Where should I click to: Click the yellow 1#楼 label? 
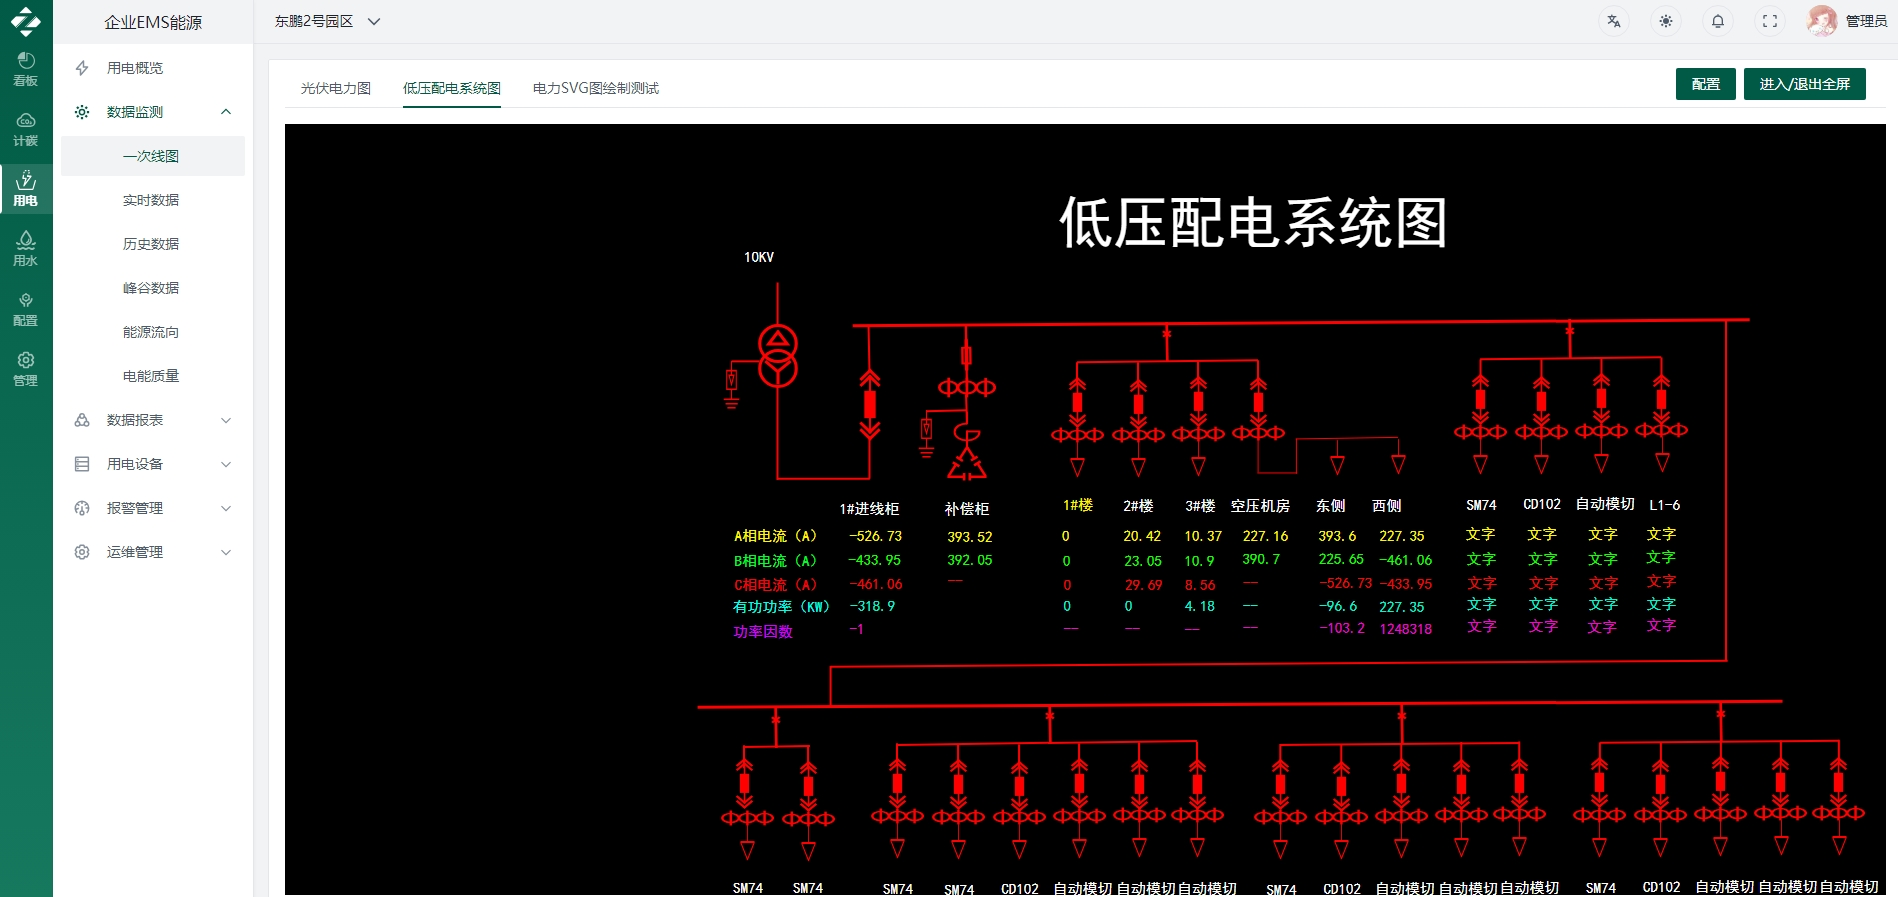coord(1078,505)
